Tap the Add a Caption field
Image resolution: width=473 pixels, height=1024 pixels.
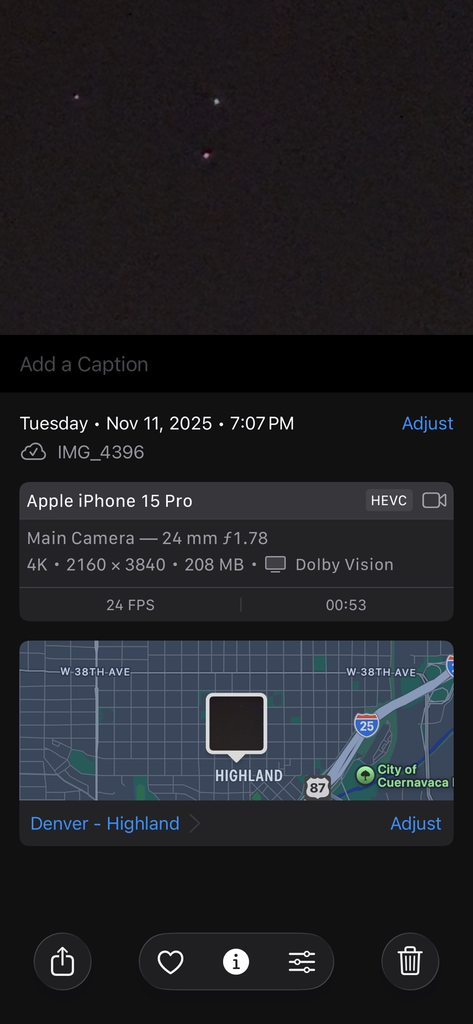[236, 364]
